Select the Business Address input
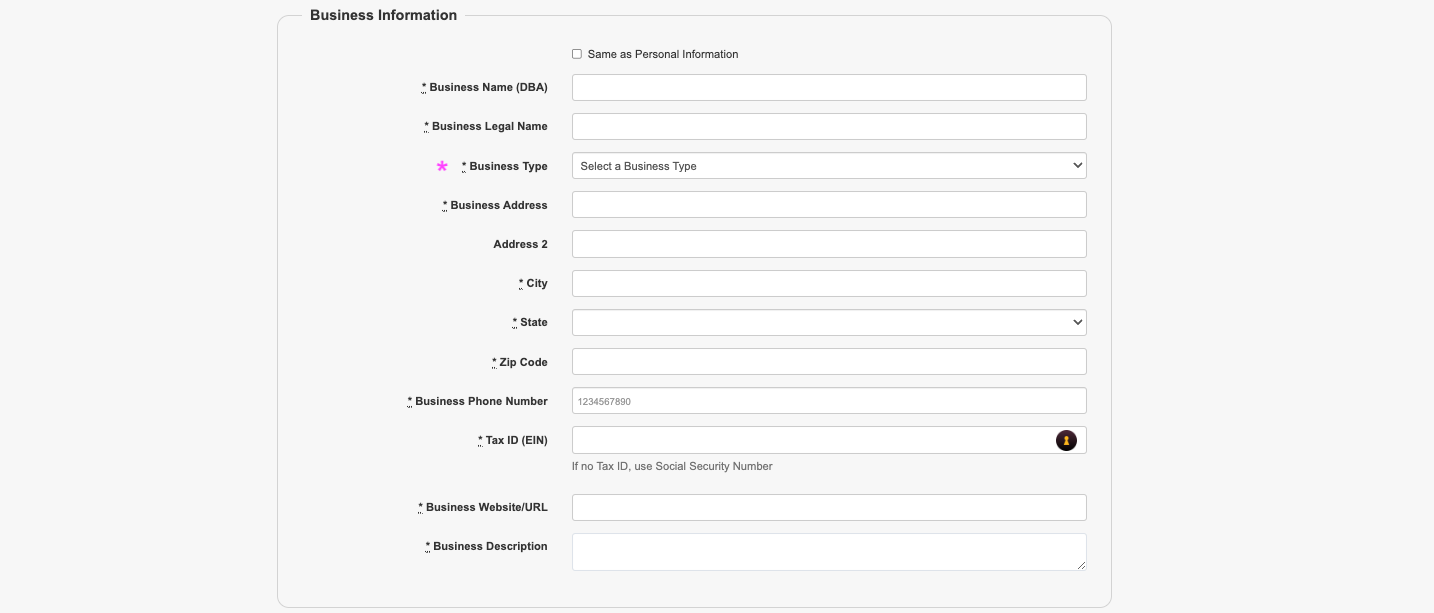The image size is (1434, 613). pyautogui.click(x=829, y=205)
